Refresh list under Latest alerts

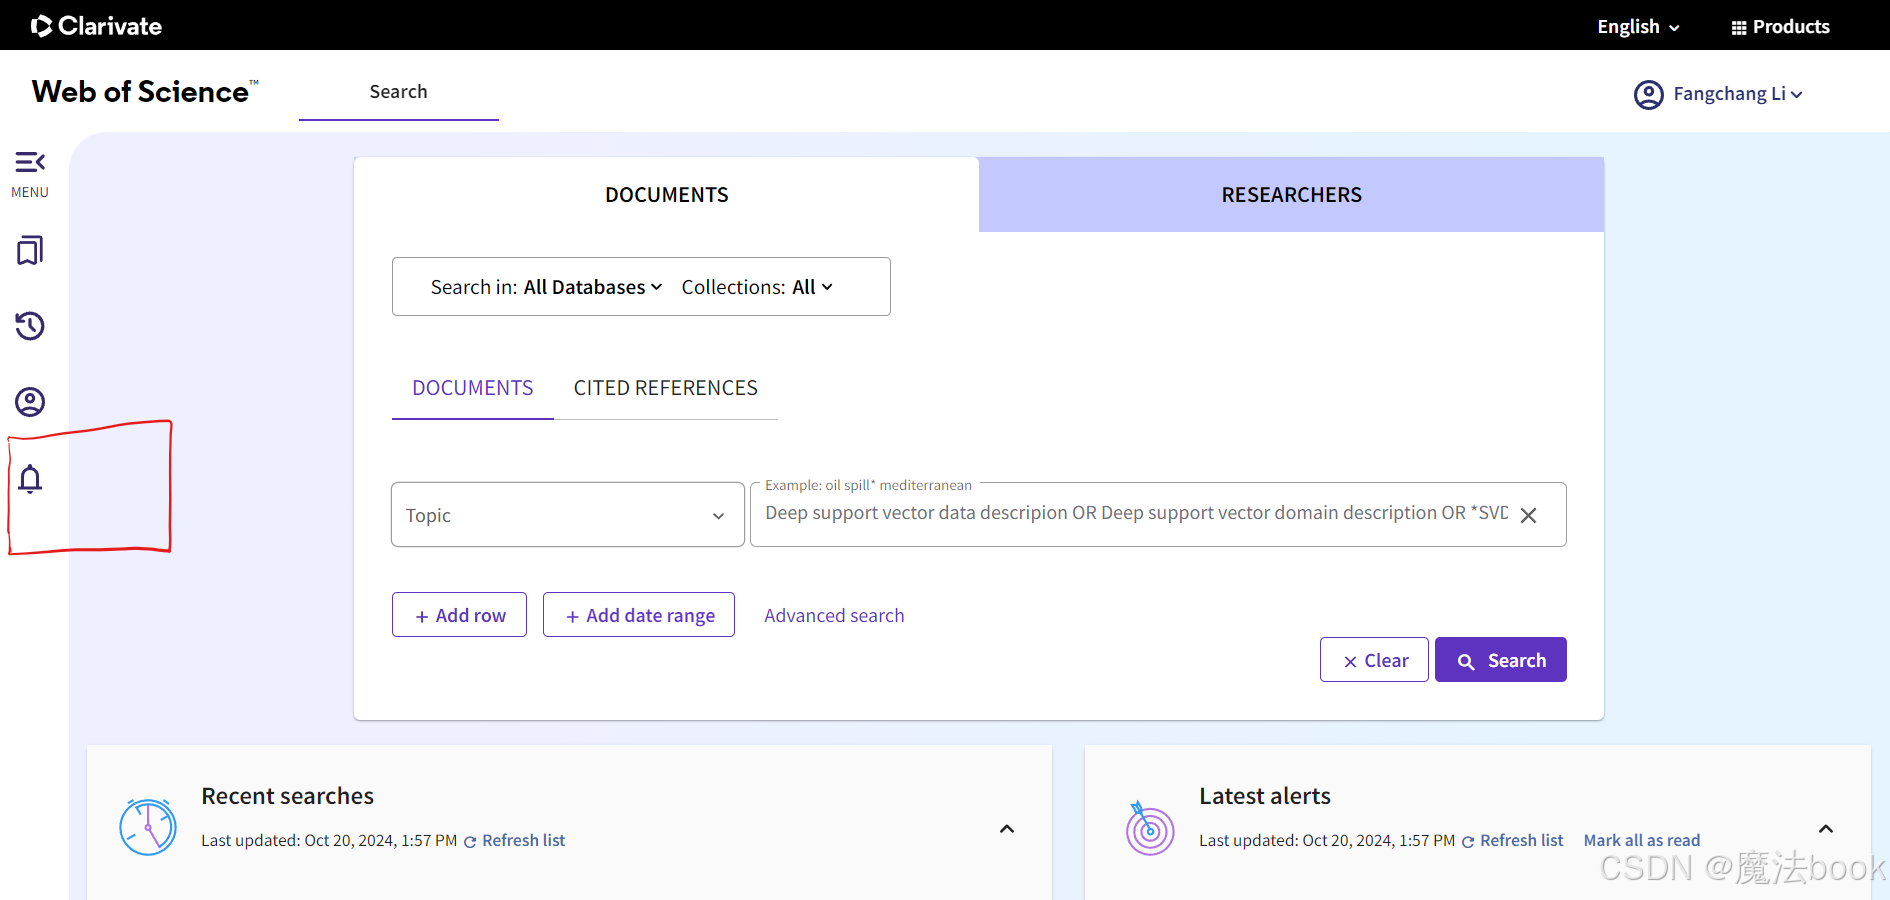point(1513,841)
